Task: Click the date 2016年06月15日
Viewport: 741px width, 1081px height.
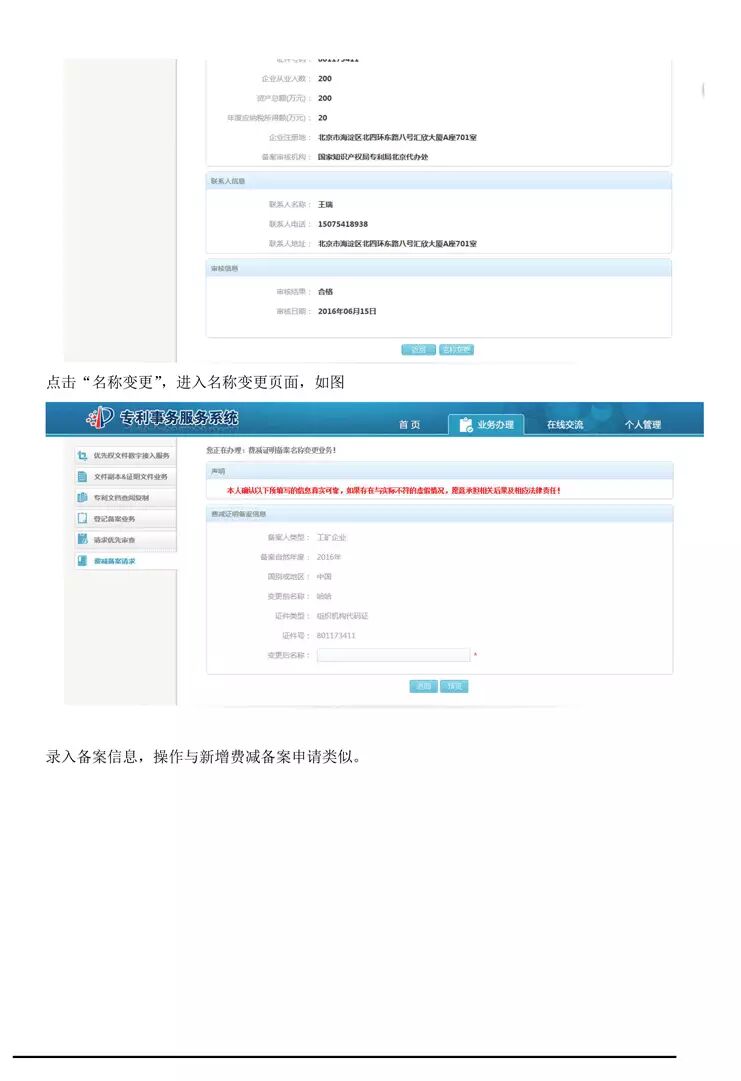Action: click(347, 312)
